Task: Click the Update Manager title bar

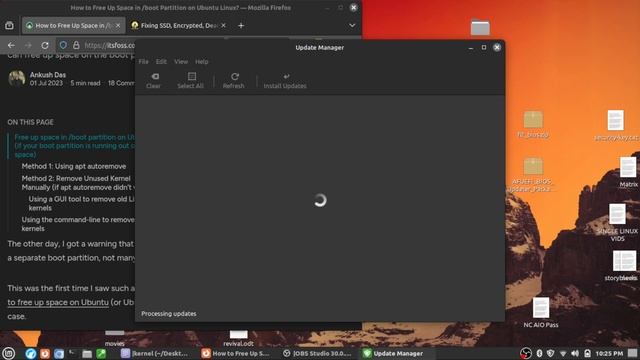Action: (x=320, y=47)
